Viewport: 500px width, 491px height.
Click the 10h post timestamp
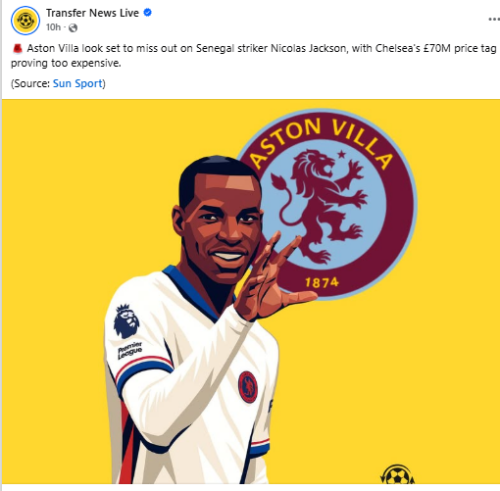pos(53,27)
